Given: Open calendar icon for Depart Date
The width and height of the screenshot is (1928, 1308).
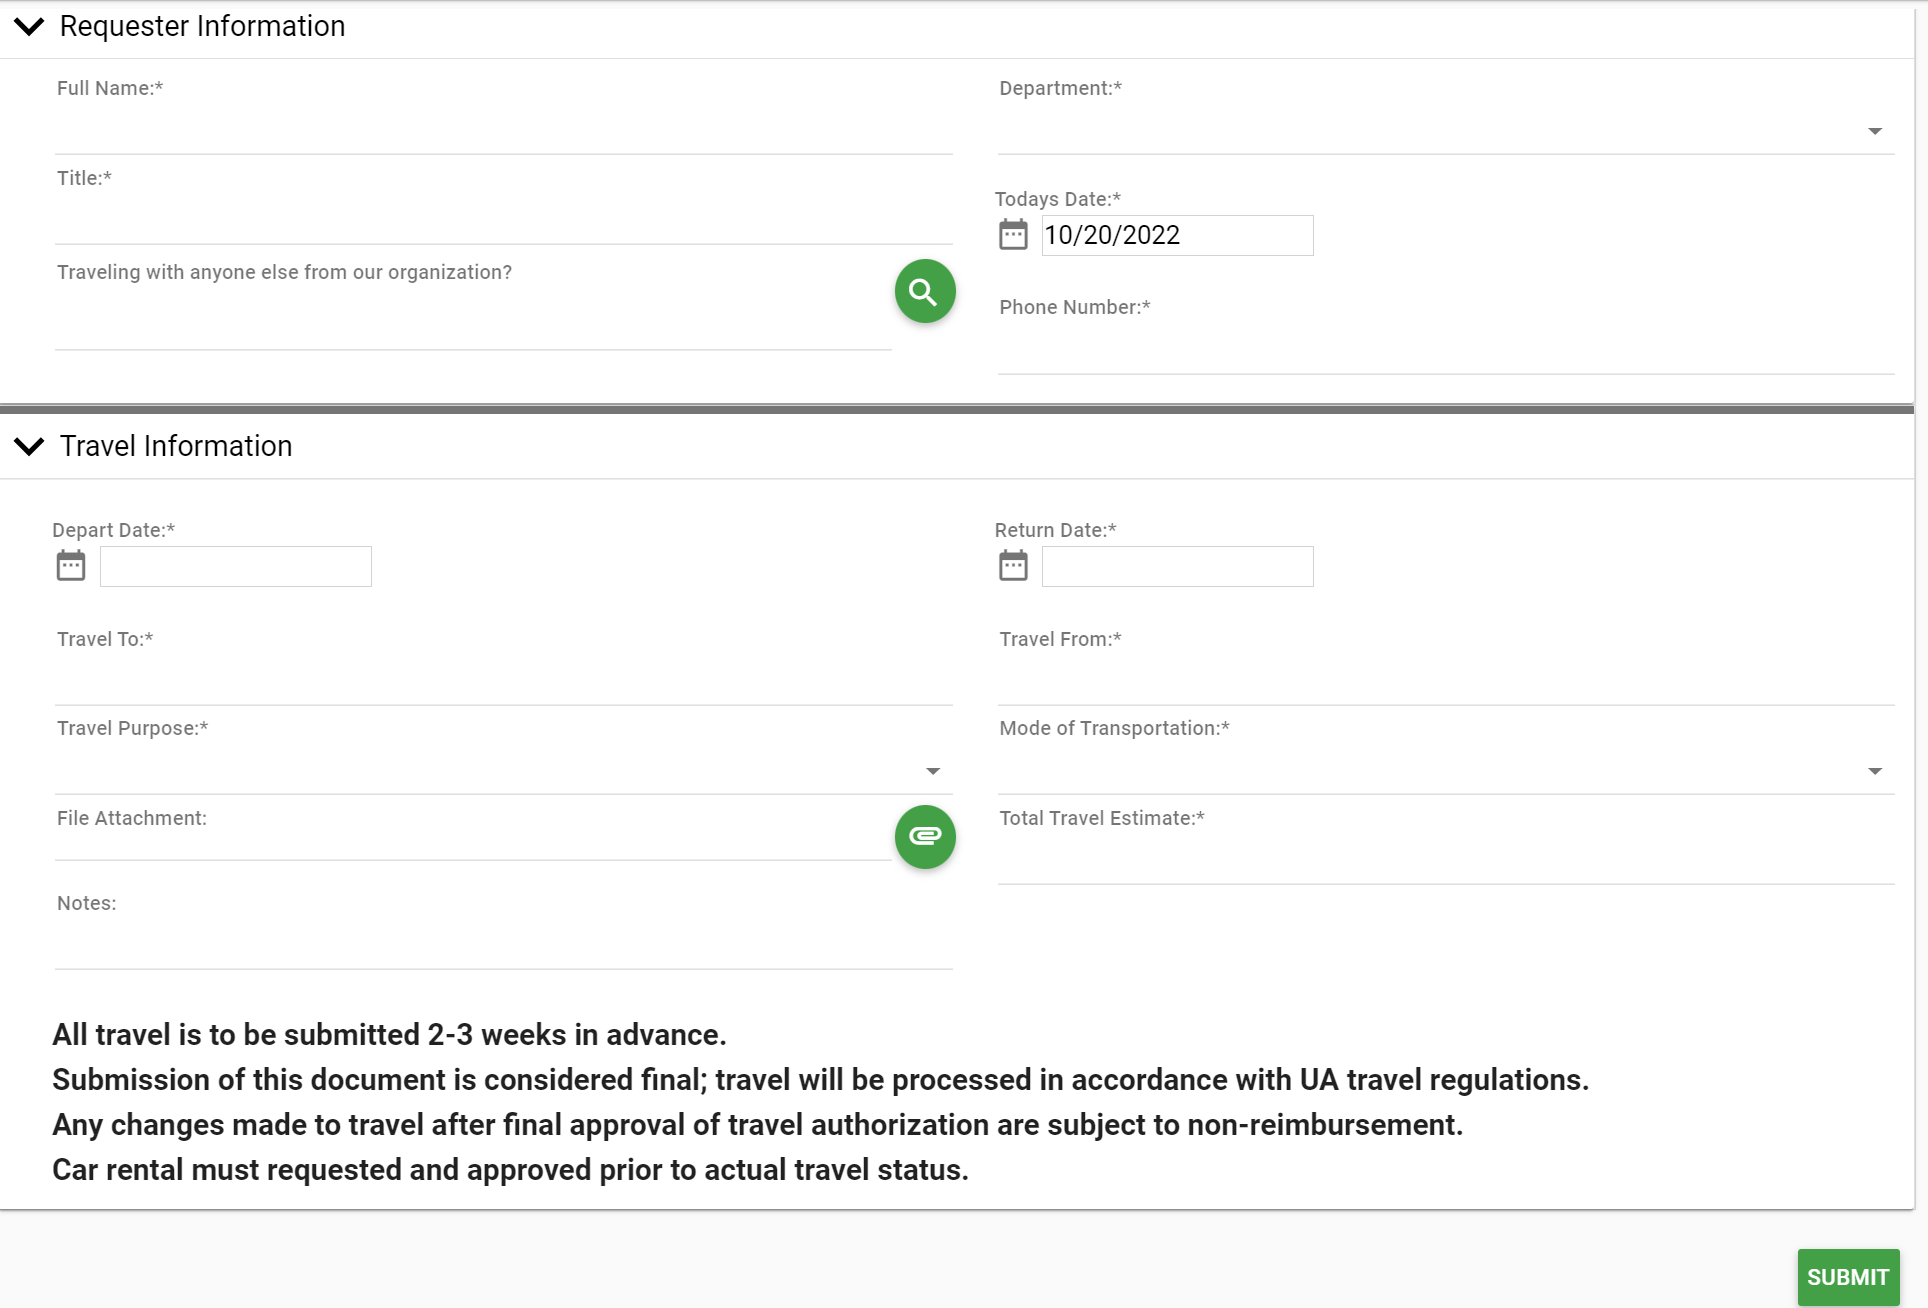Looking at the screenshot, I should [x=71, y=566].
